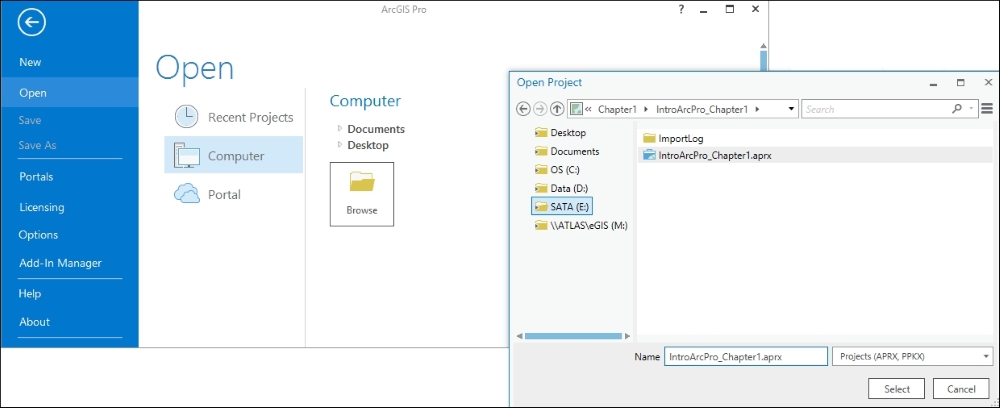The image size is (1000, 408).
Task: Open the Add-In Manager menu item
Action: pyautogui.click(x=60, y=263)
